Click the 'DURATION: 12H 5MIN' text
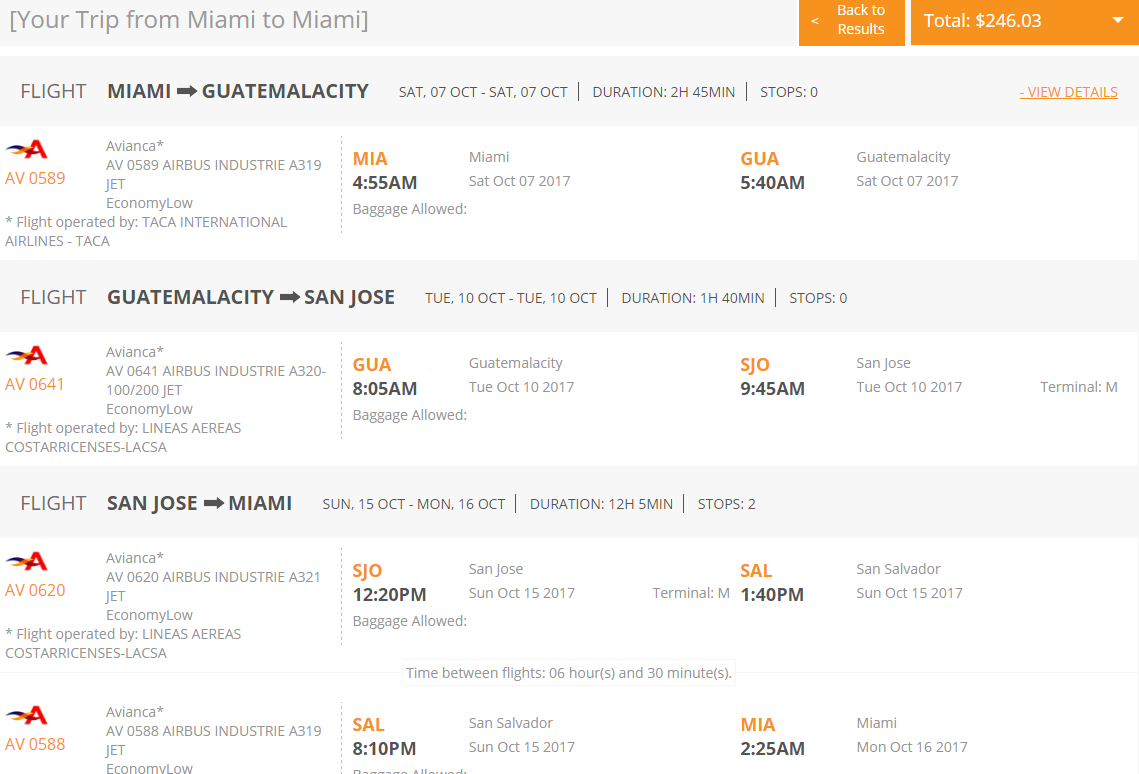The image size is (1139, 774). (x=601, y=505)
